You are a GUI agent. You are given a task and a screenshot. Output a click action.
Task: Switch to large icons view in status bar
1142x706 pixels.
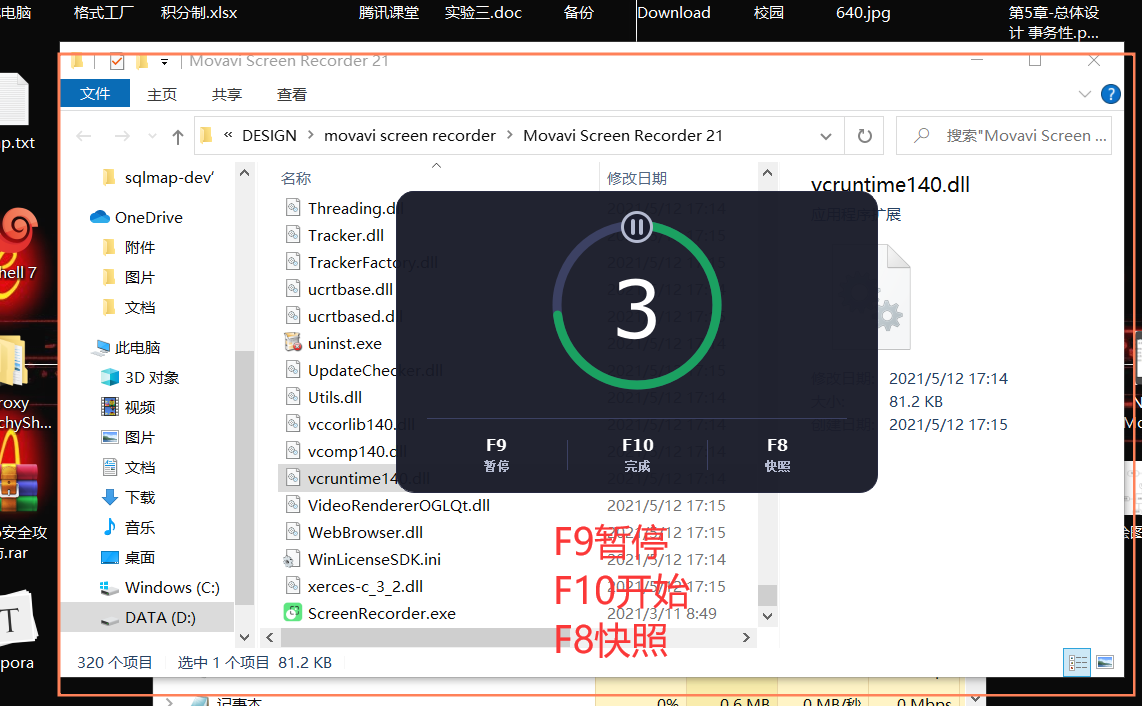1105,662
